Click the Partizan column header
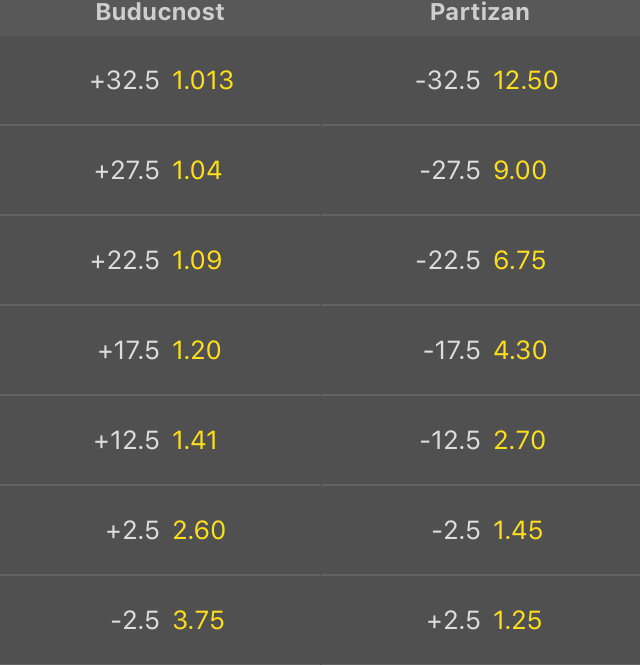The image size is (640, 665). coord(480,13)
